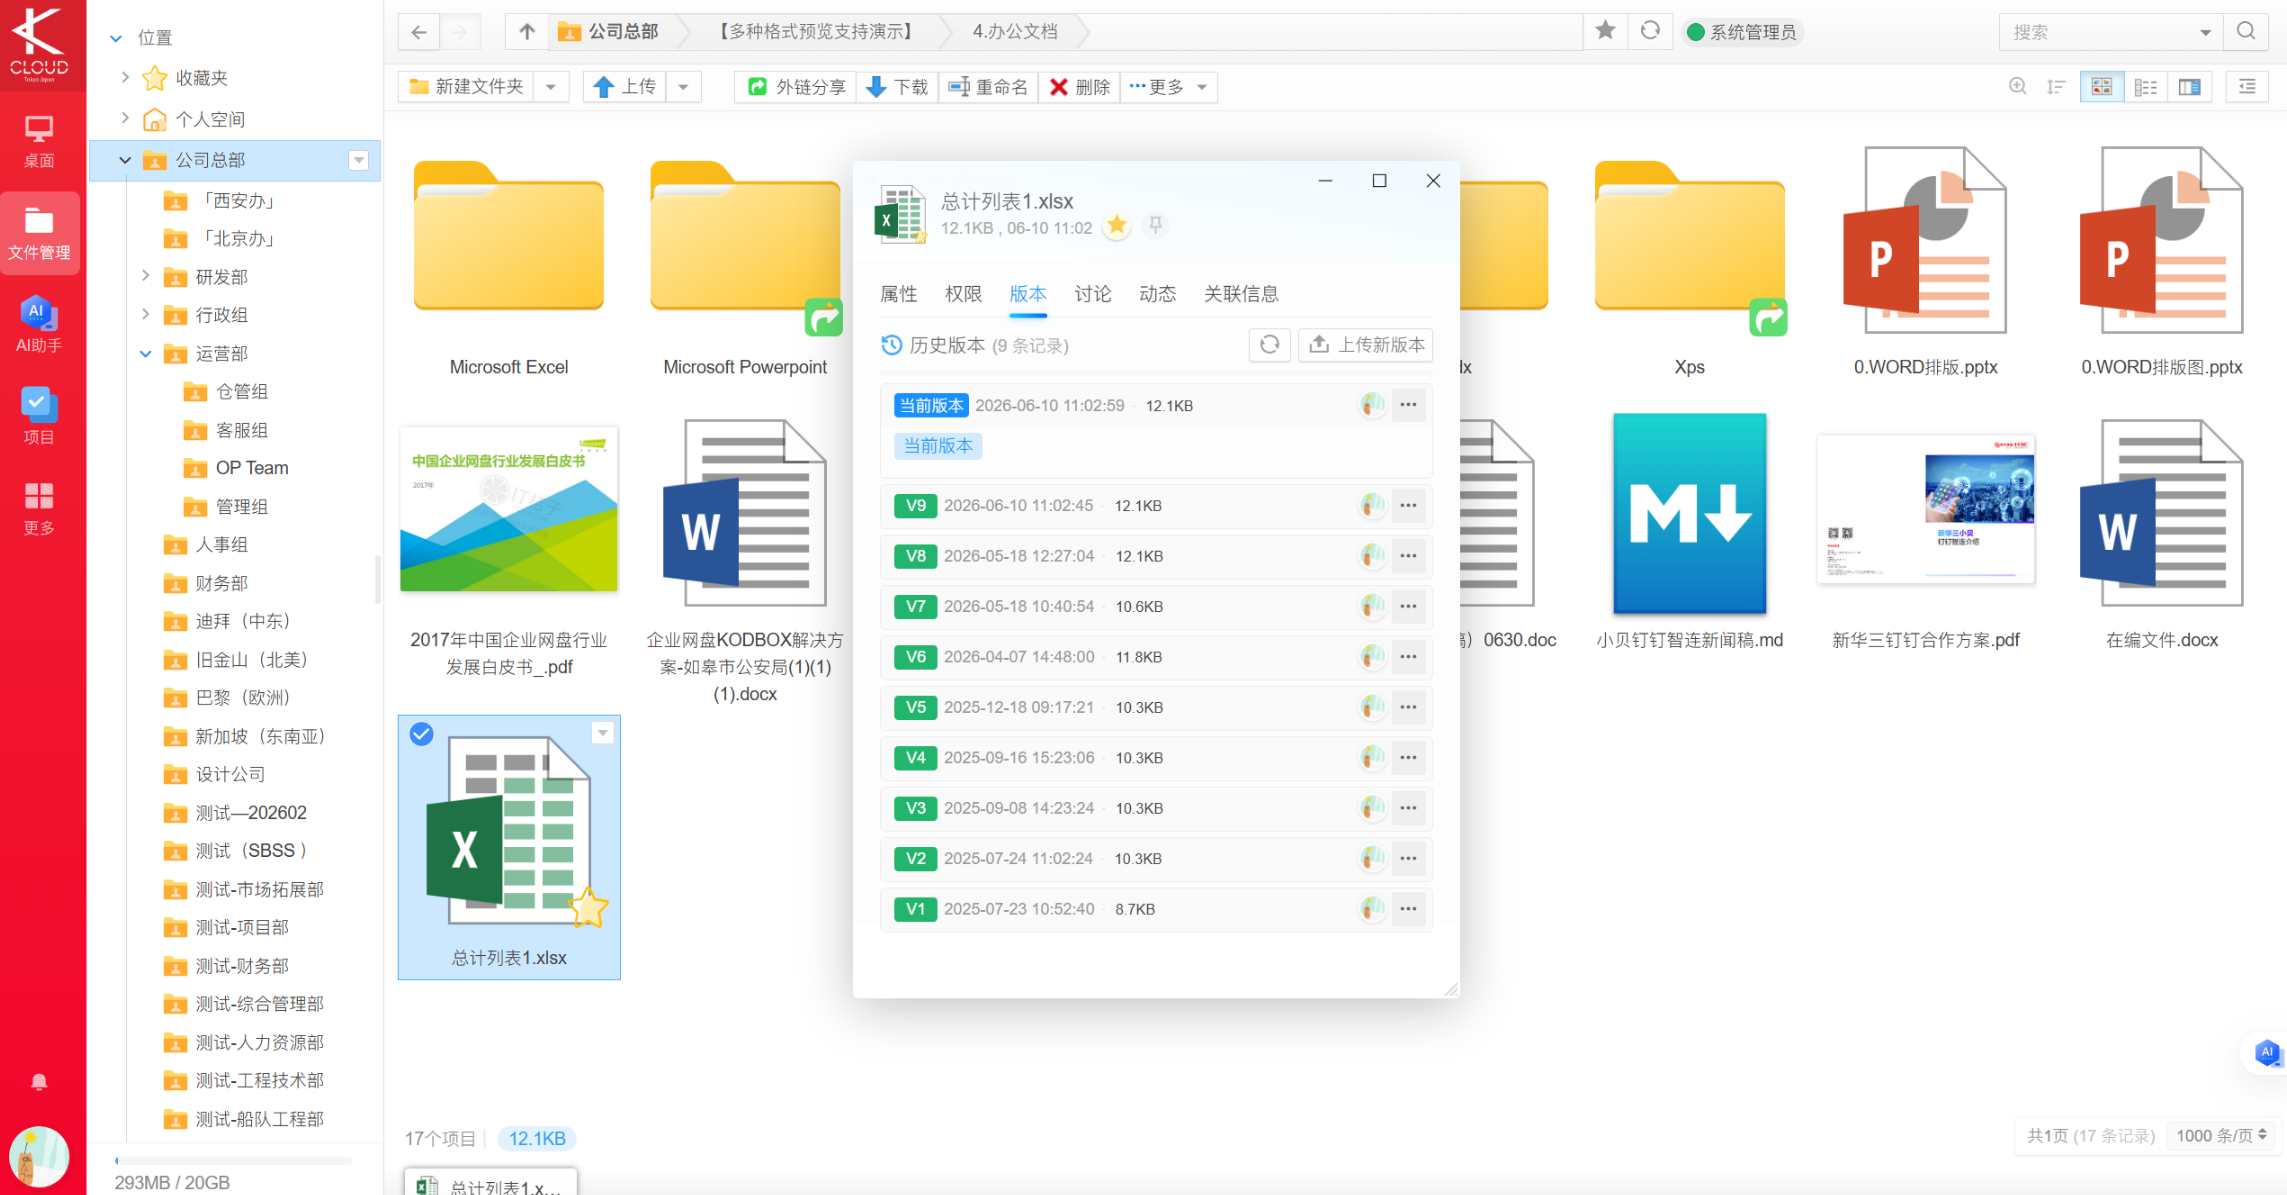This screenshot has height=1195, width=2287.
Task: Expand the 收藏夹 tree node
Action: (125, 77)
